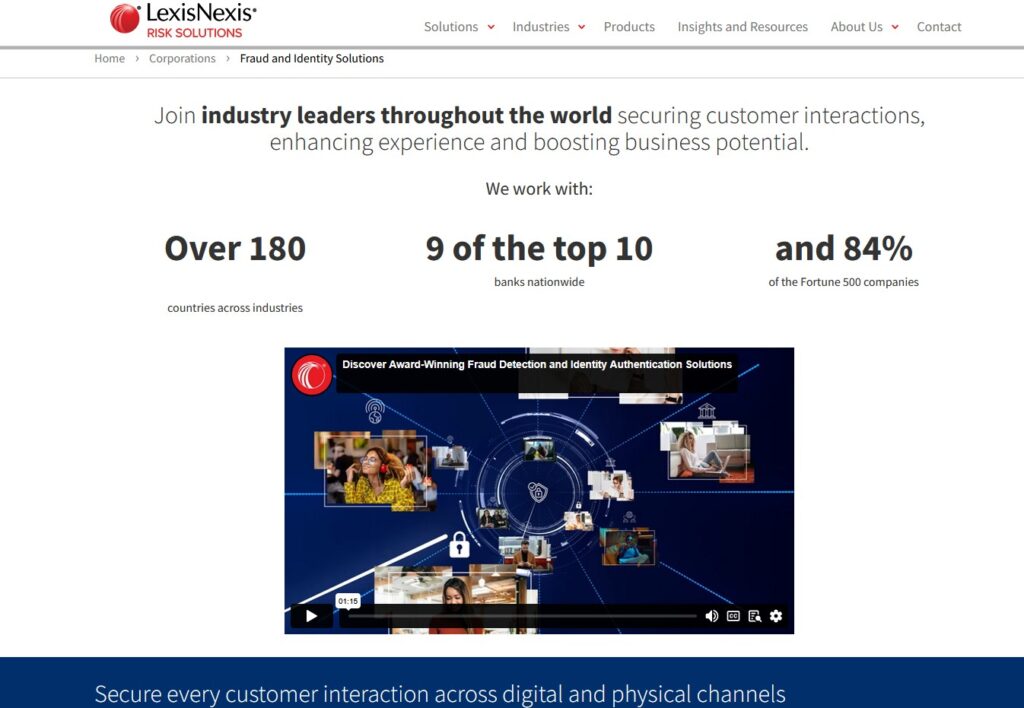Viewport: 1024px width, 708px height.
Task: Click 'countries across industries' text
Action: 235,308
